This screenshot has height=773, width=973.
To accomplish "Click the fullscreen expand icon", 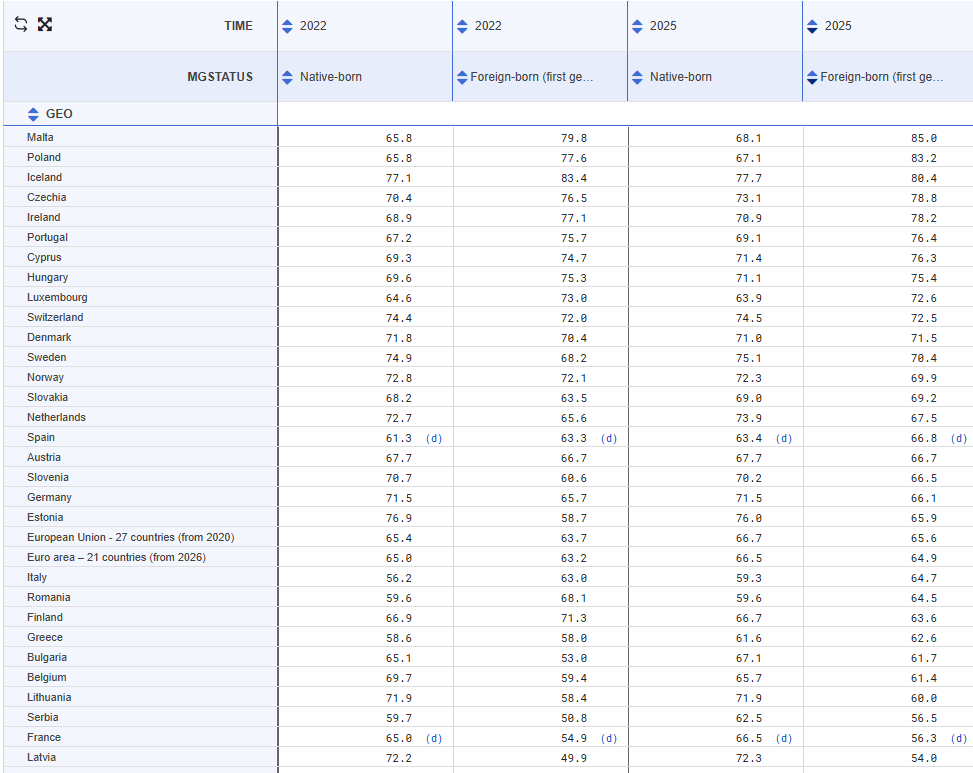I will 45,24.
